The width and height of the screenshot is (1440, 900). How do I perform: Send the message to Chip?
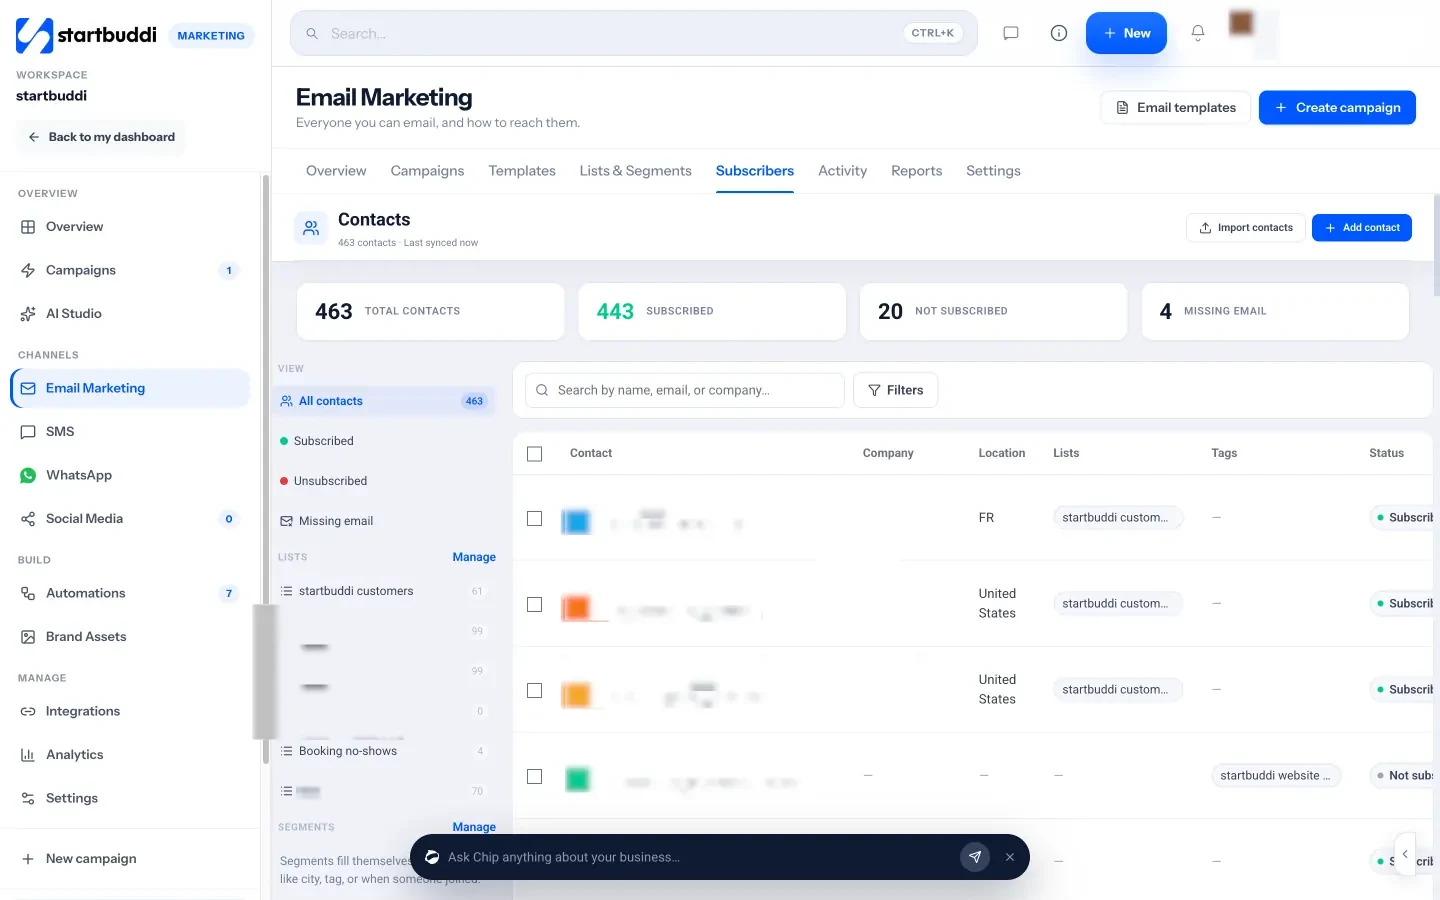[x=975, y=857]
